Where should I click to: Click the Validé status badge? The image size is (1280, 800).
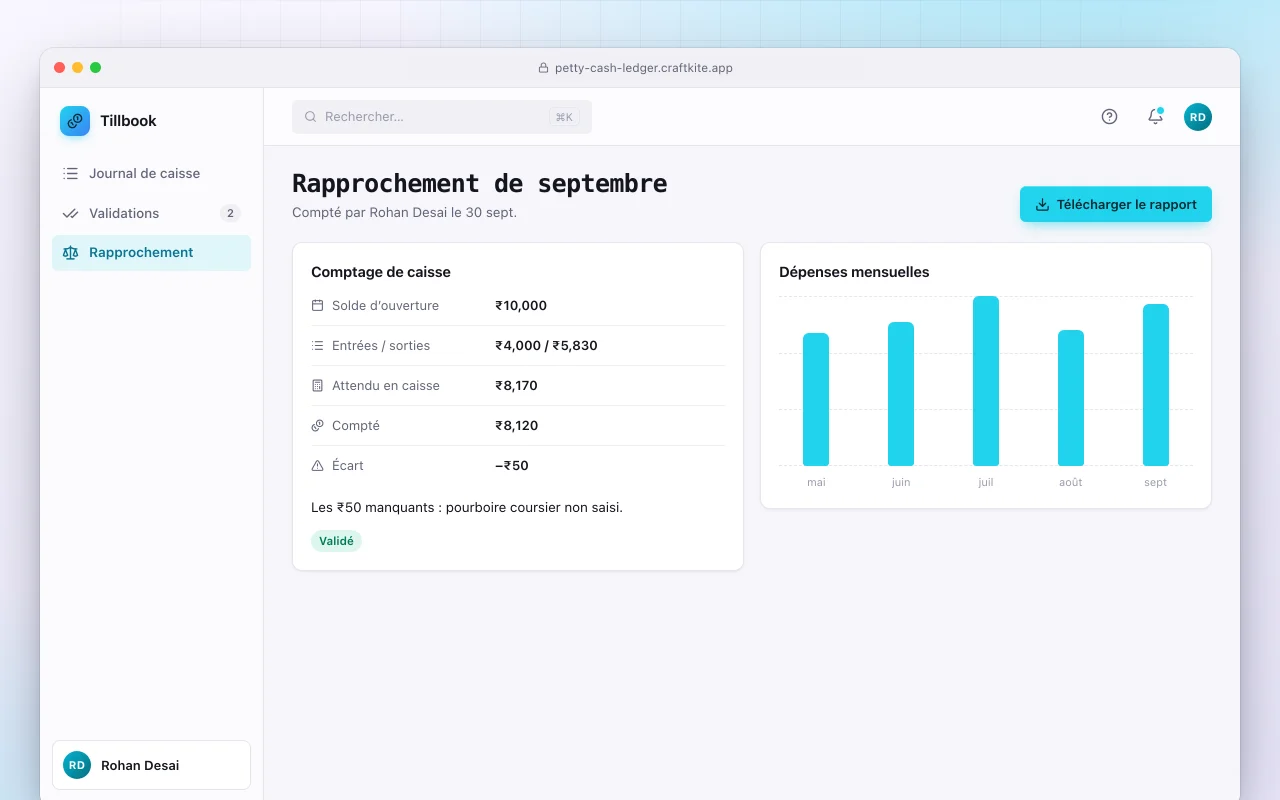(336, 541)
